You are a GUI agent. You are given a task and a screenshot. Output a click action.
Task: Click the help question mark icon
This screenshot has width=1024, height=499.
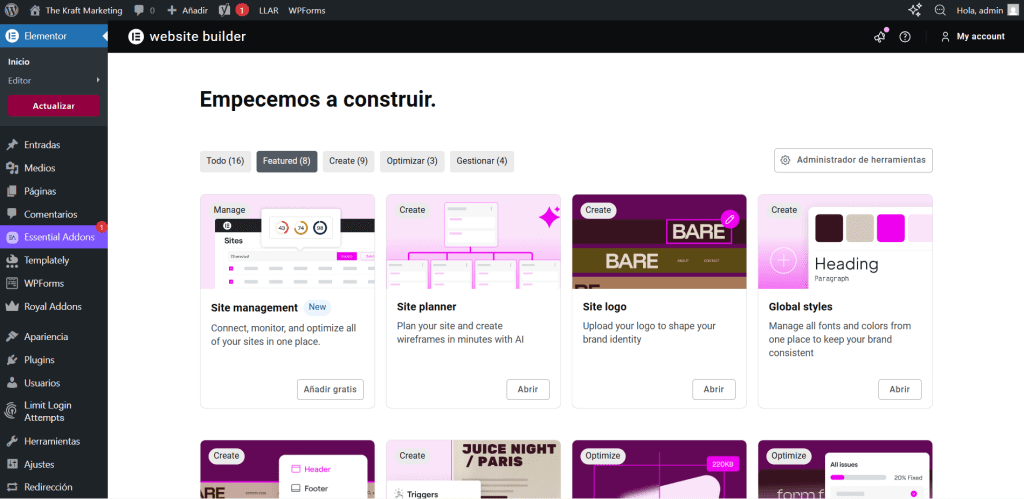point(905,37)
